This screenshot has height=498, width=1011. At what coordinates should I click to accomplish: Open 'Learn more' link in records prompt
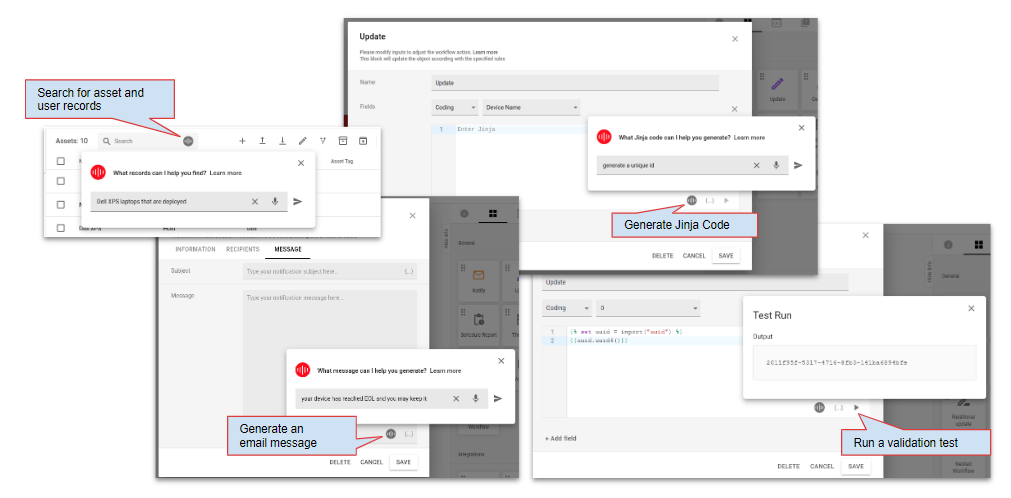point(226,173)
